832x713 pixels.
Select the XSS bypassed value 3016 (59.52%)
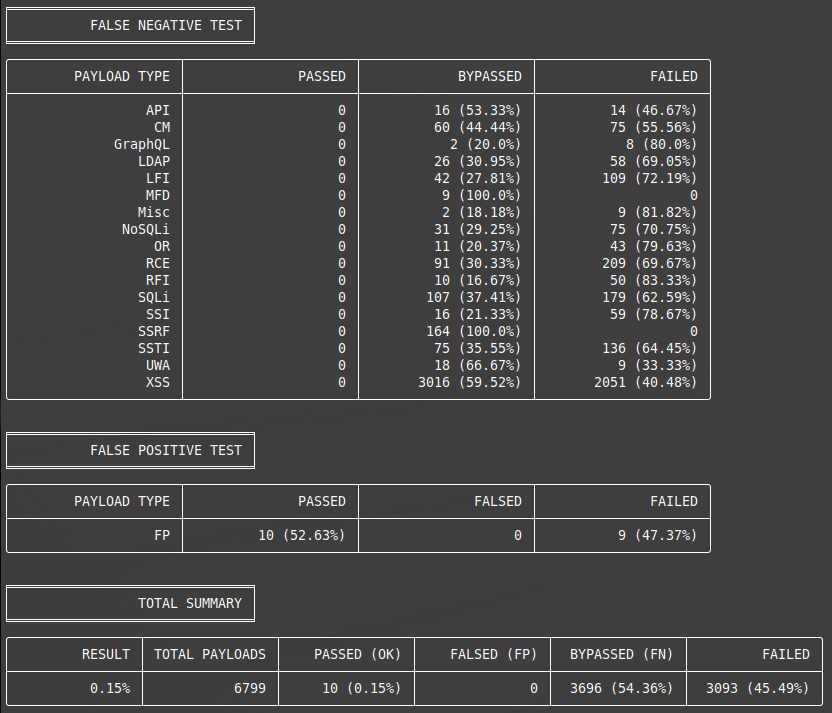tap(469, 382)
